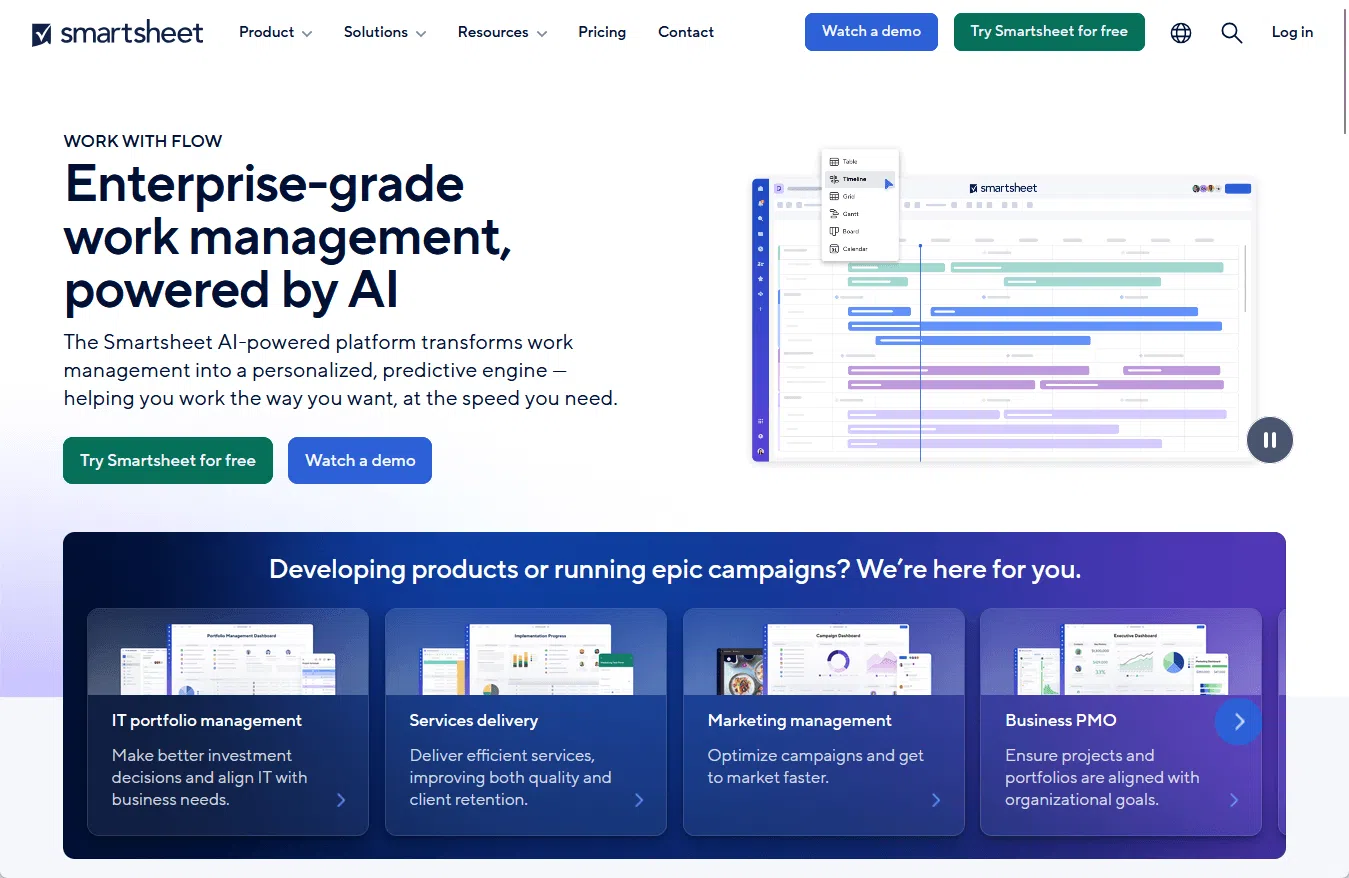Click the 'WORK WITH FLOW' tagline text
Screen dimensions: 1349x878
[143, 141]
